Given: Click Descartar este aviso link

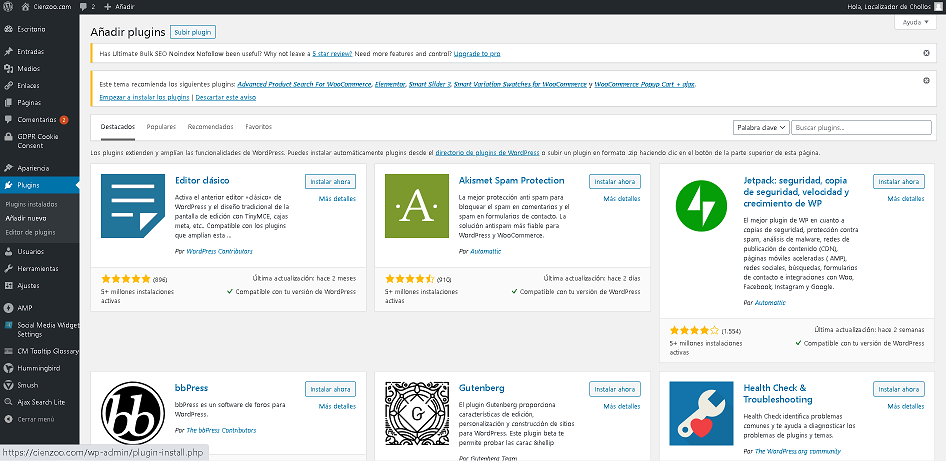Looking at the screenshot, I should pos(226,97).
